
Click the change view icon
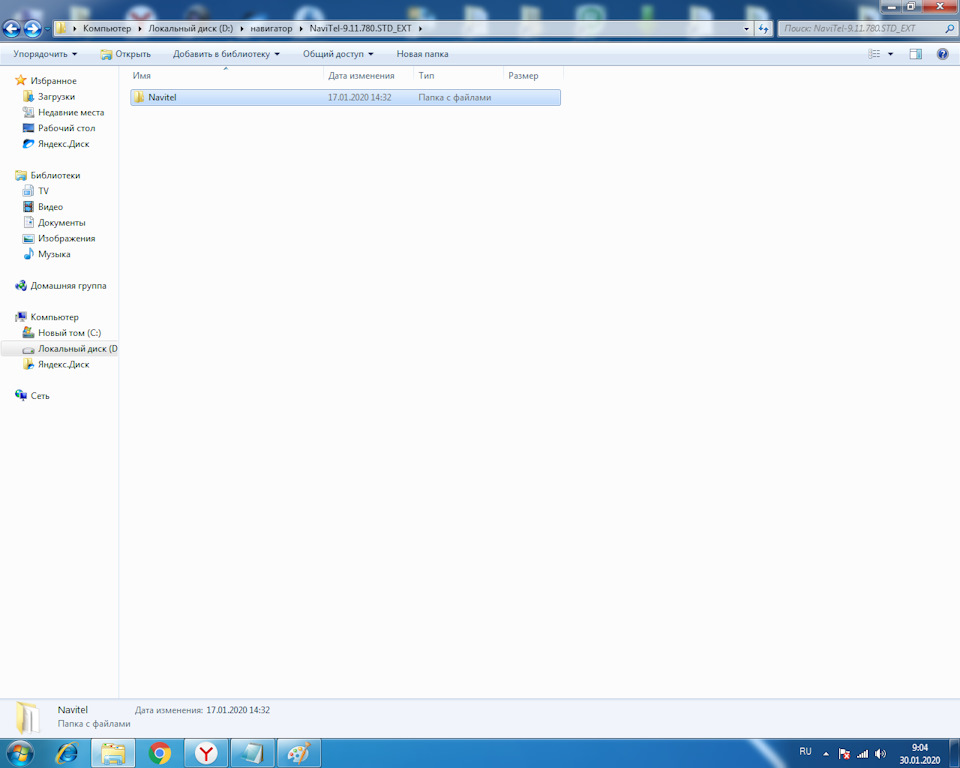pos(874,54)
